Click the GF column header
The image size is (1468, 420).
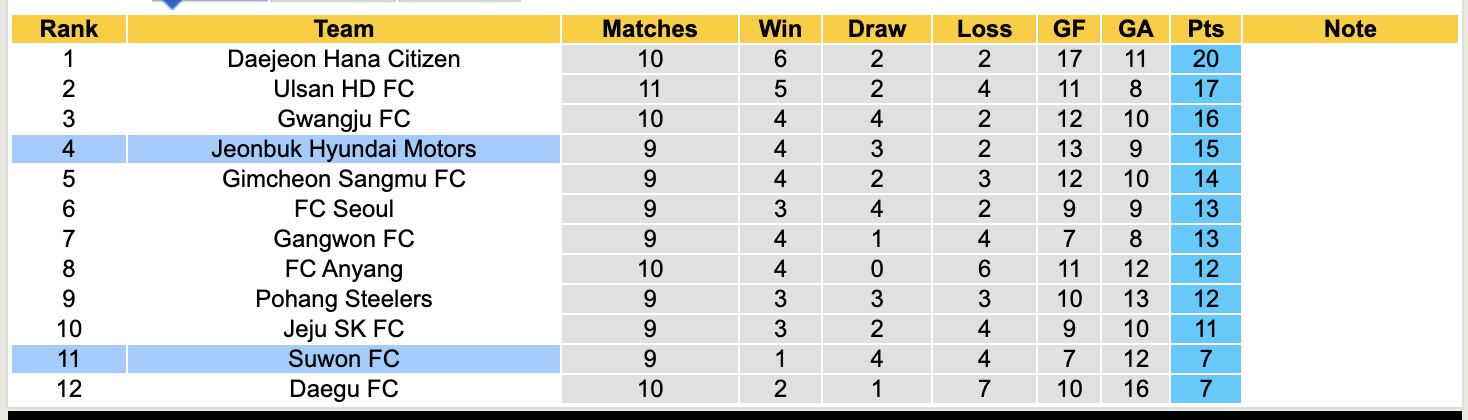tap(1069, 29)
